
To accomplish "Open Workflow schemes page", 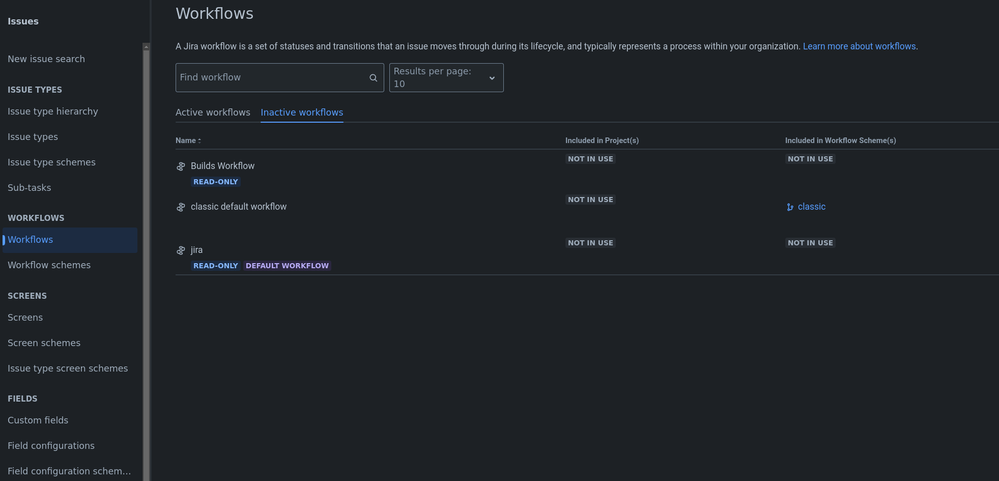I will point(49,265).
